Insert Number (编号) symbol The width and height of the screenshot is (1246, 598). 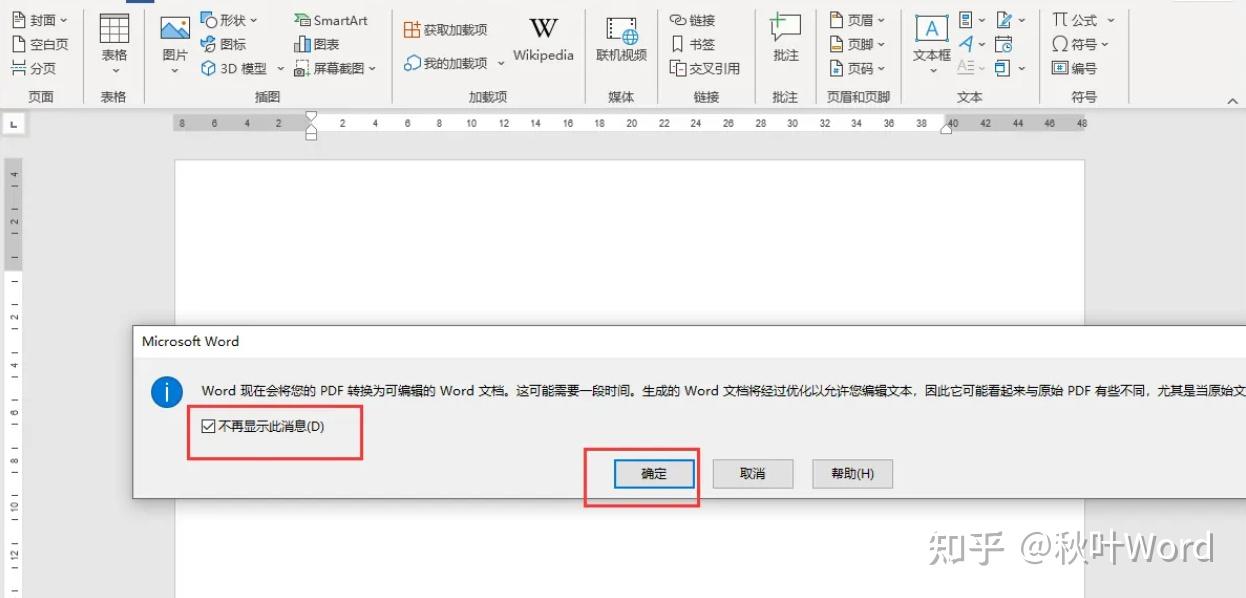tap(1075, 68)
